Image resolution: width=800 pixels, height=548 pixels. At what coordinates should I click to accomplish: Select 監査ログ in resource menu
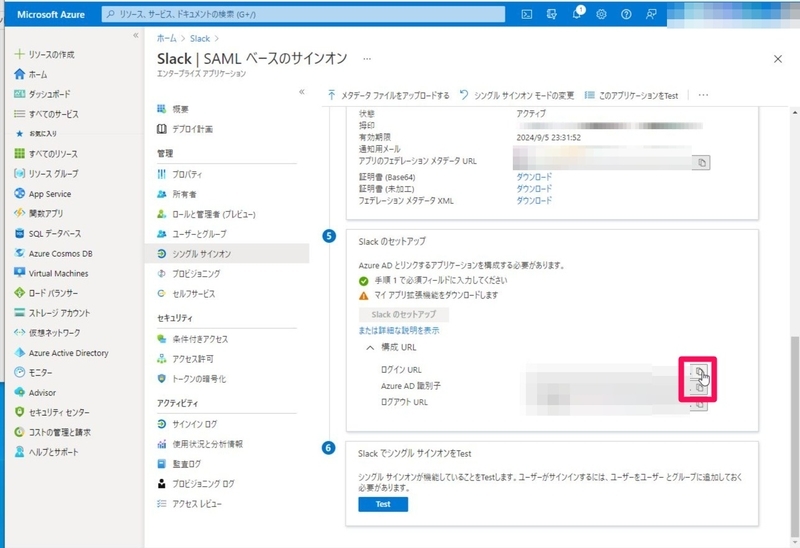point(179,464)
